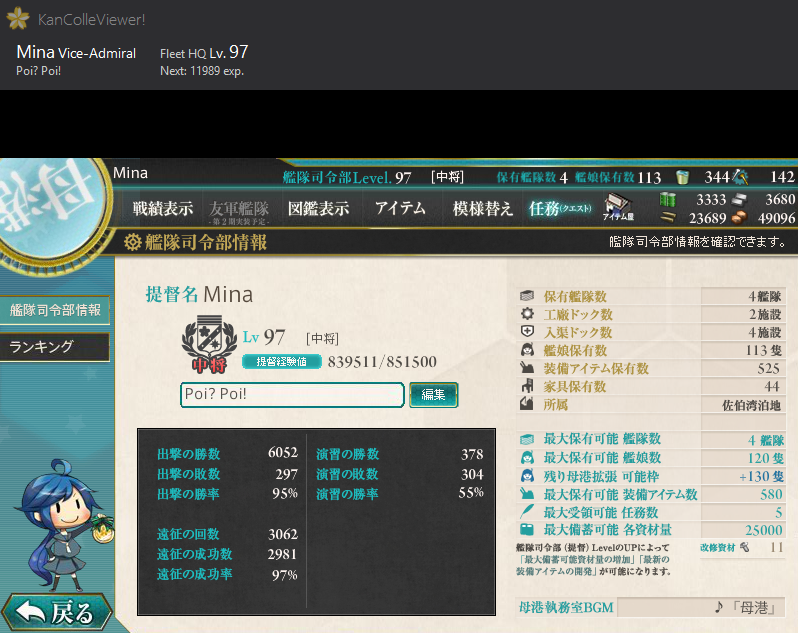Image resolution: width=798 pixels, height=633 pixels.
Task: Click the 母港執務室BGM track field「母港」
Action: 701,608
